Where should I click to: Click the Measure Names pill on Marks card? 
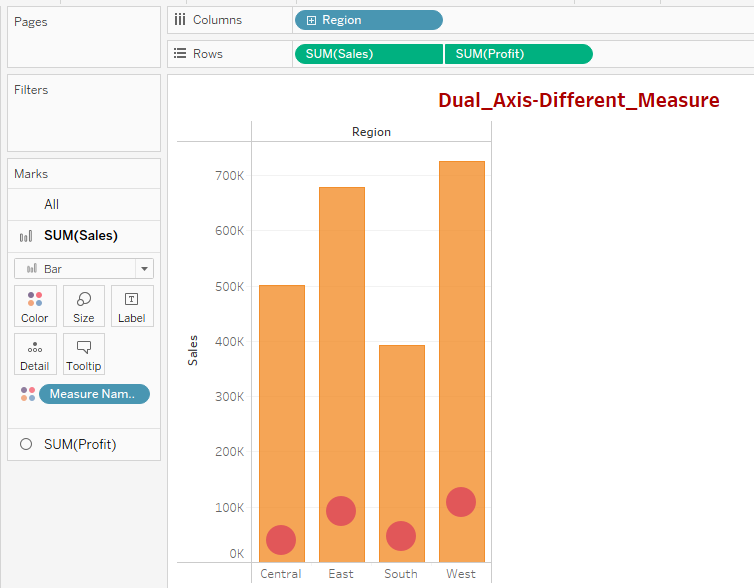(94, 394)
